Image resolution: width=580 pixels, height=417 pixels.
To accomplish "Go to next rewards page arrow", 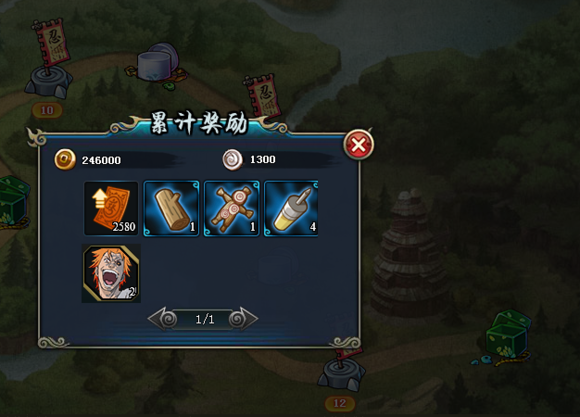I will (x=243, y=319).
